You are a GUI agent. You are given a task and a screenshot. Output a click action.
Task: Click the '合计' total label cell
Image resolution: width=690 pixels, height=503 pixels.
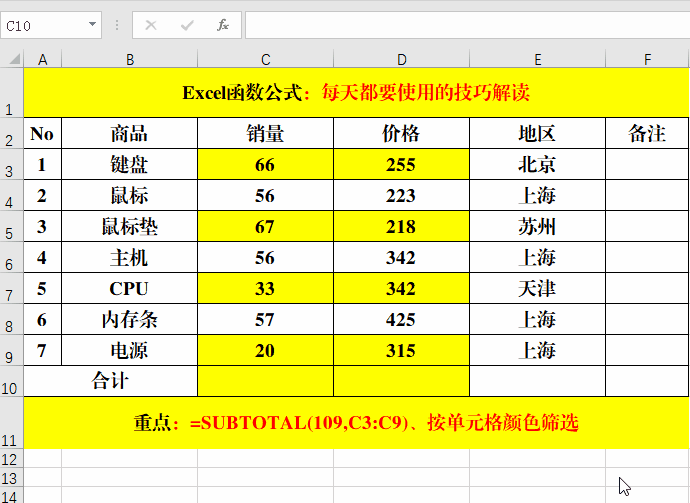pos(110,381)
